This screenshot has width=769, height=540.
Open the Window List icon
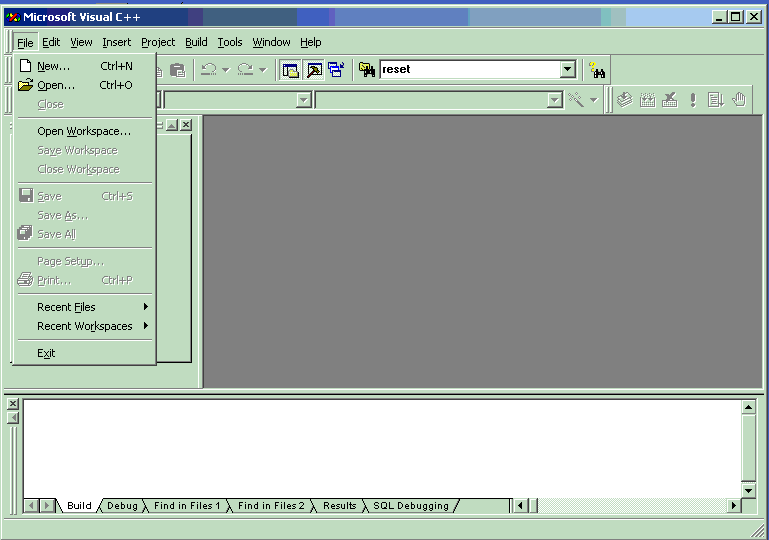(336, 70)
